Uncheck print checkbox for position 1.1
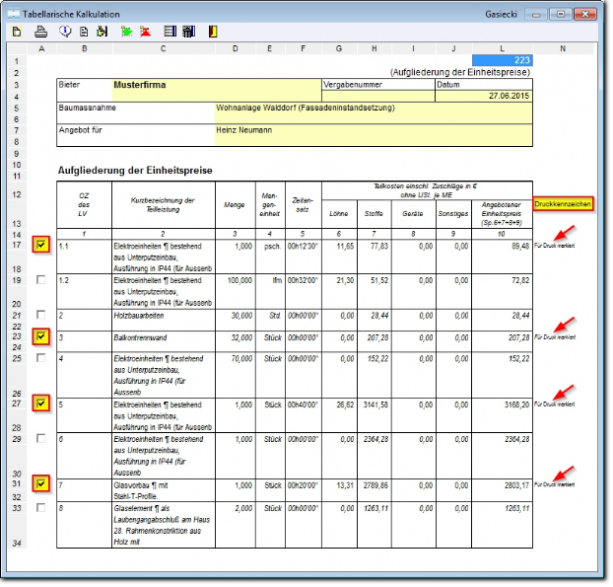613x587 pixels. [x=41, y=245]
